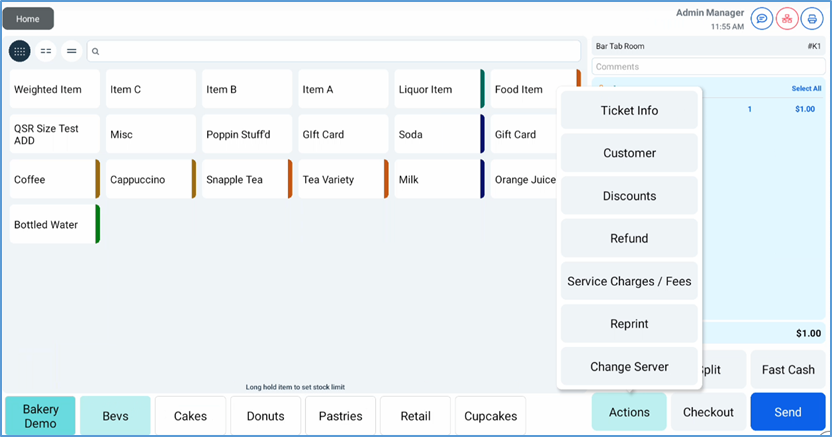
Task: Click the search magnifier icon
Action: 96,51
